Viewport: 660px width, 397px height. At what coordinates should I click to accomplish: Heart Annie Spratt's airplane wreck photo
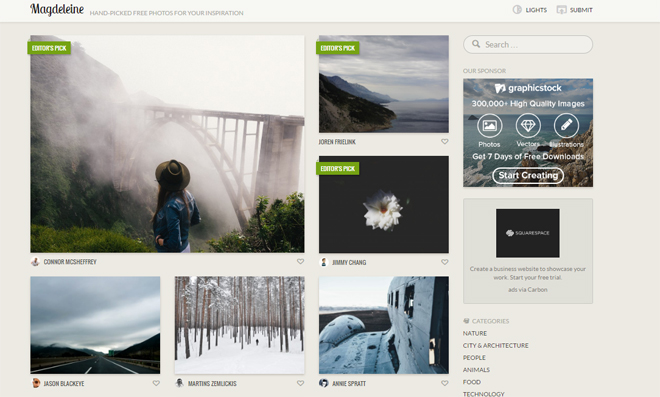(444, 383)
